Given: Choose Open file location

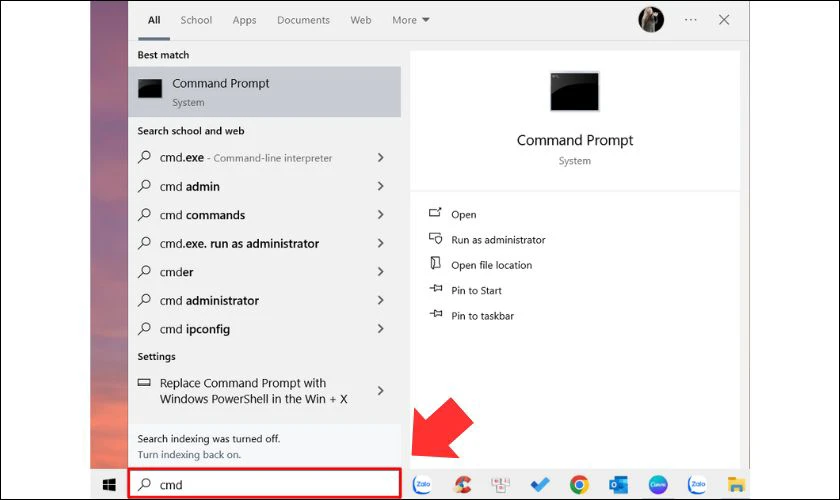Looking at the screenshot, I should click(491, 265).
